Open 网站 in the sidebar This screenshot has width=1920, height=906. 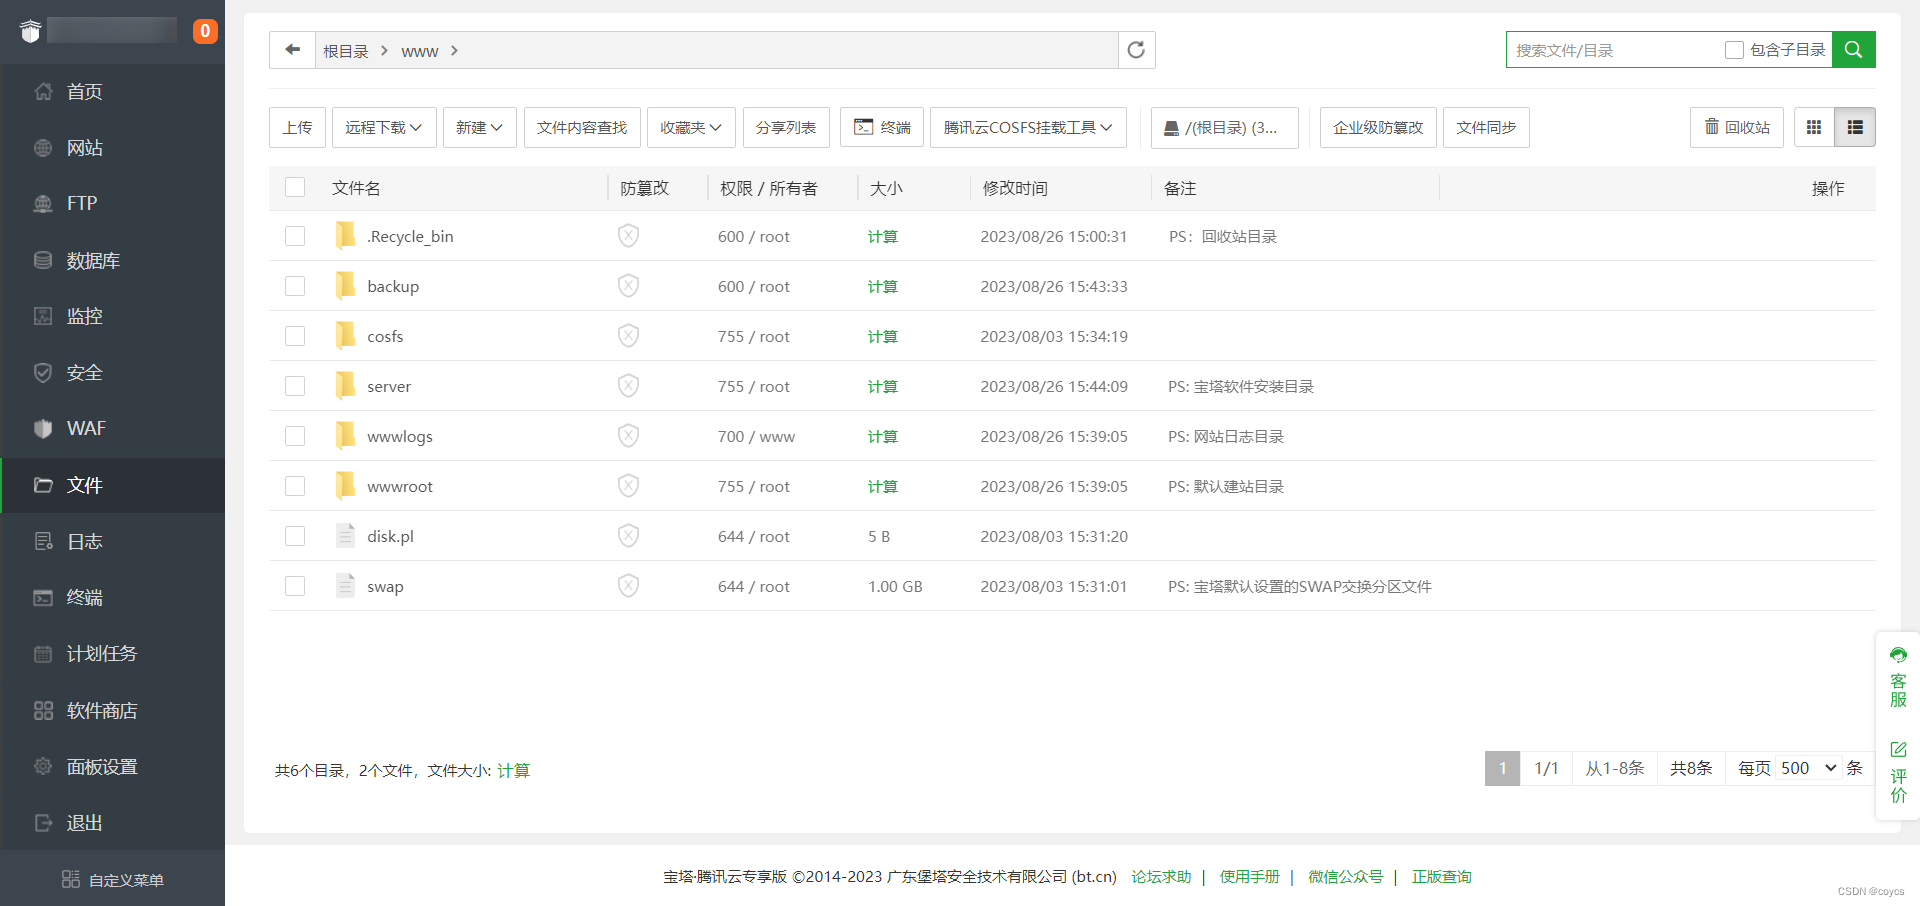(113, 147)
